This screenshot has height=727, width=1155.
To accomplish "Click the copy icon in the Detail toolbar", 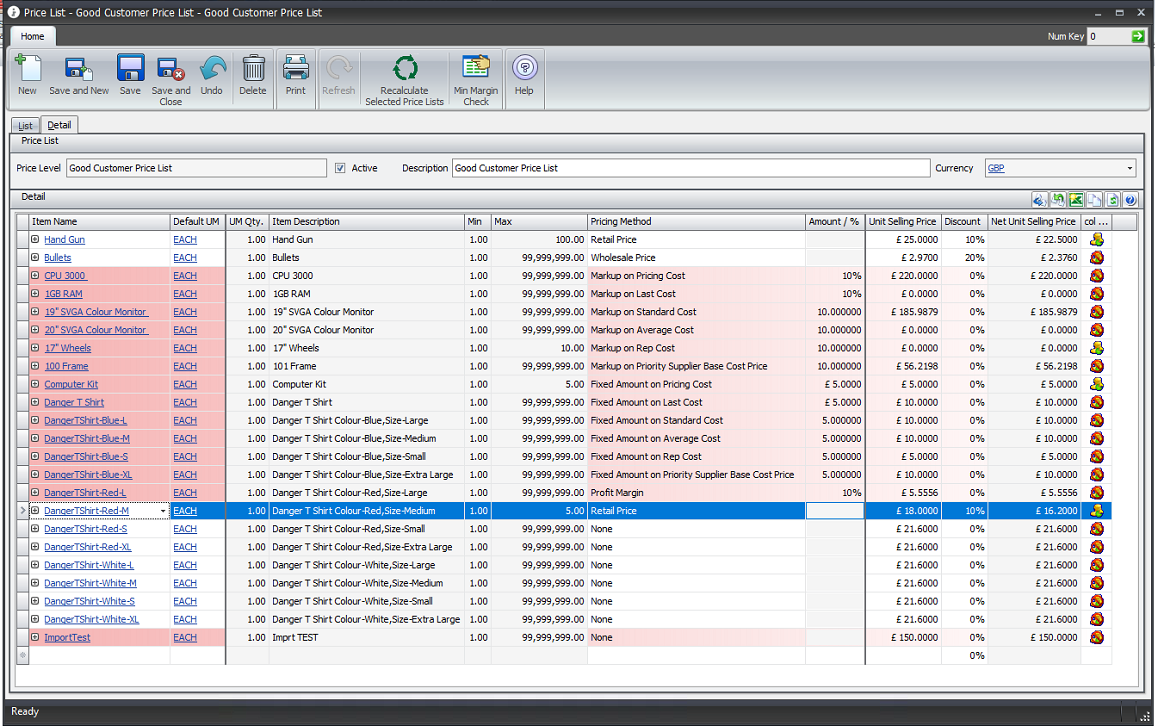I will 1093,199.
